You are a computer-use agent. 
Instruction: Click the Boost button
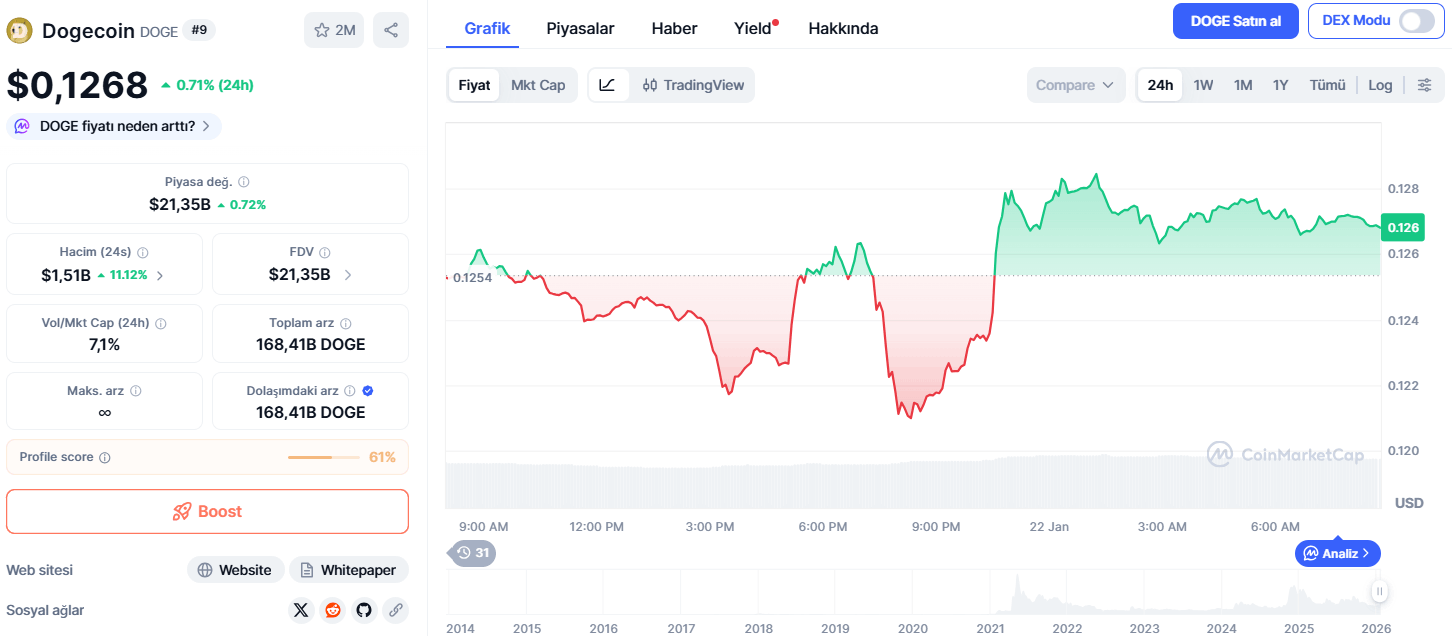pos(207,511)
